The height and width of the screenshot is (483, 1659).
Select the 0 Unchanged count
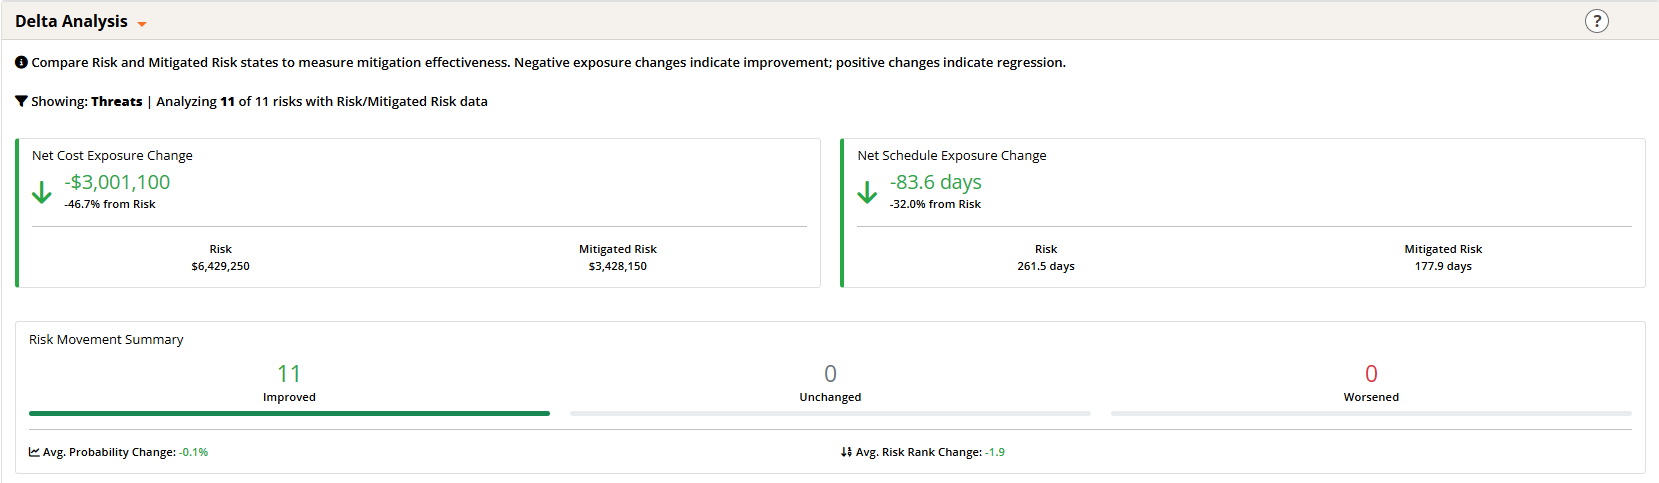[830, 374]
